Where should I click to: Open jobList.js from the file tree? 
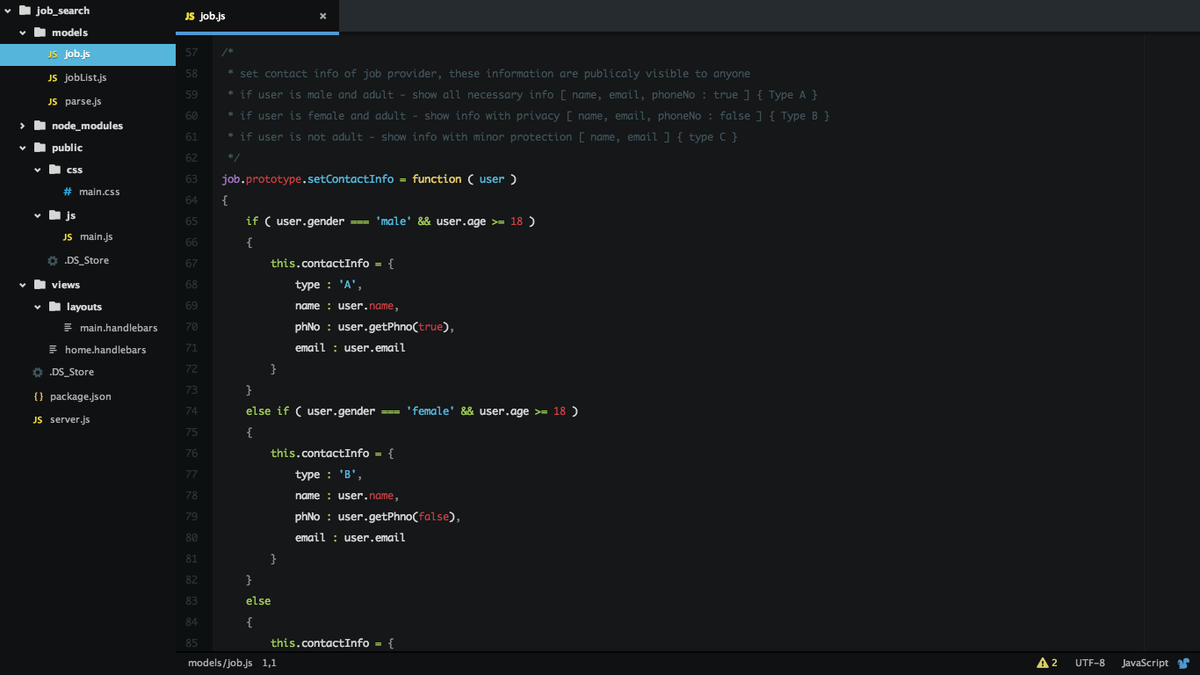[x=86, y=78]
